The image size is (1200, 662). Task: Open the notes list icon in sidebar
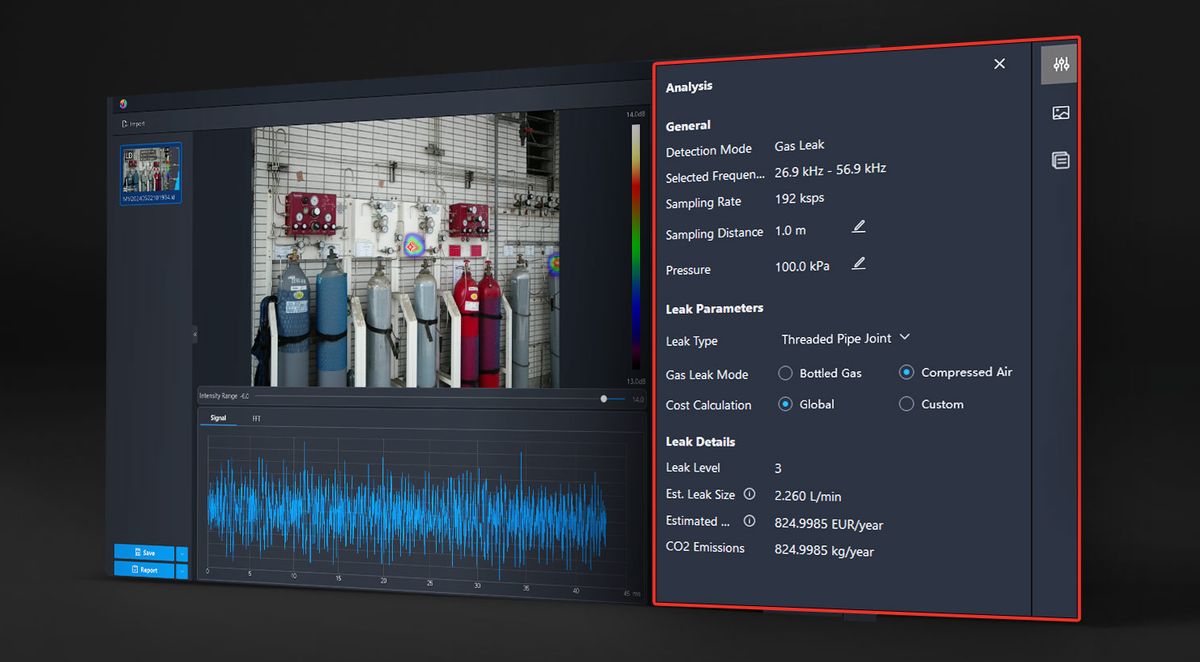click(1060, 161)
